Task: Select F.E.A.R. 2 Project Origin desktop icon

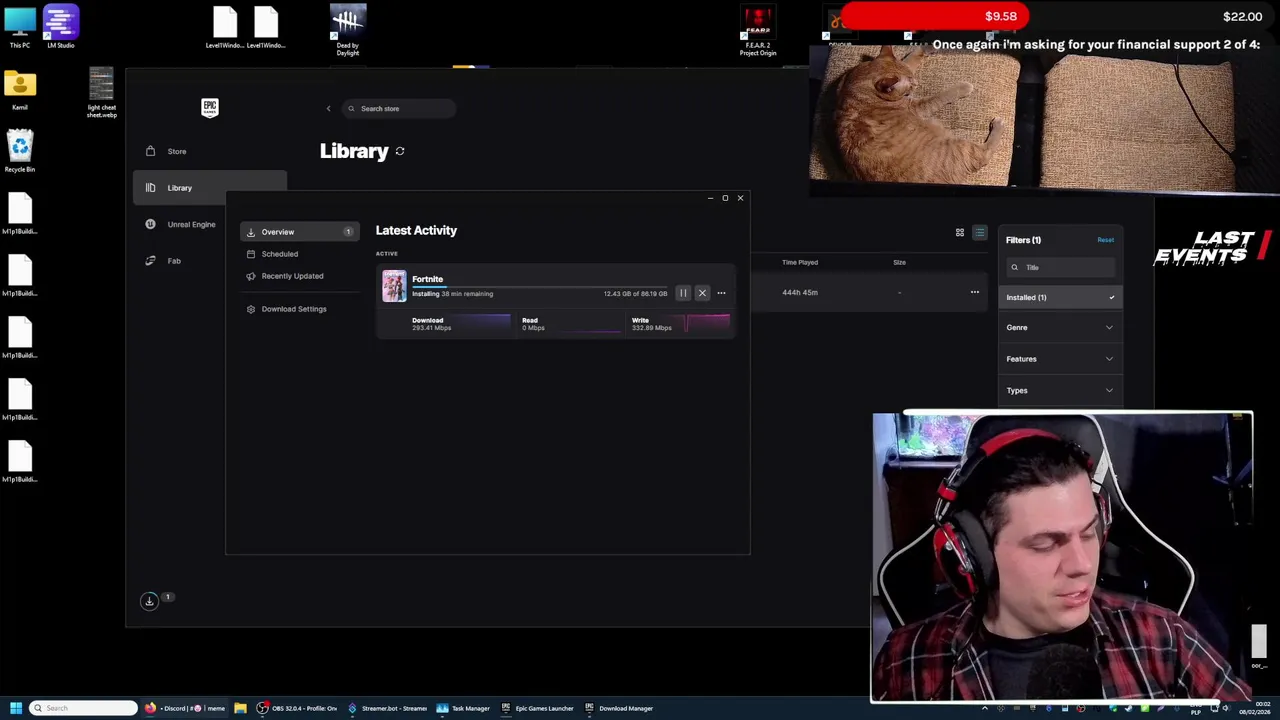Action: (x=758, y=31)
